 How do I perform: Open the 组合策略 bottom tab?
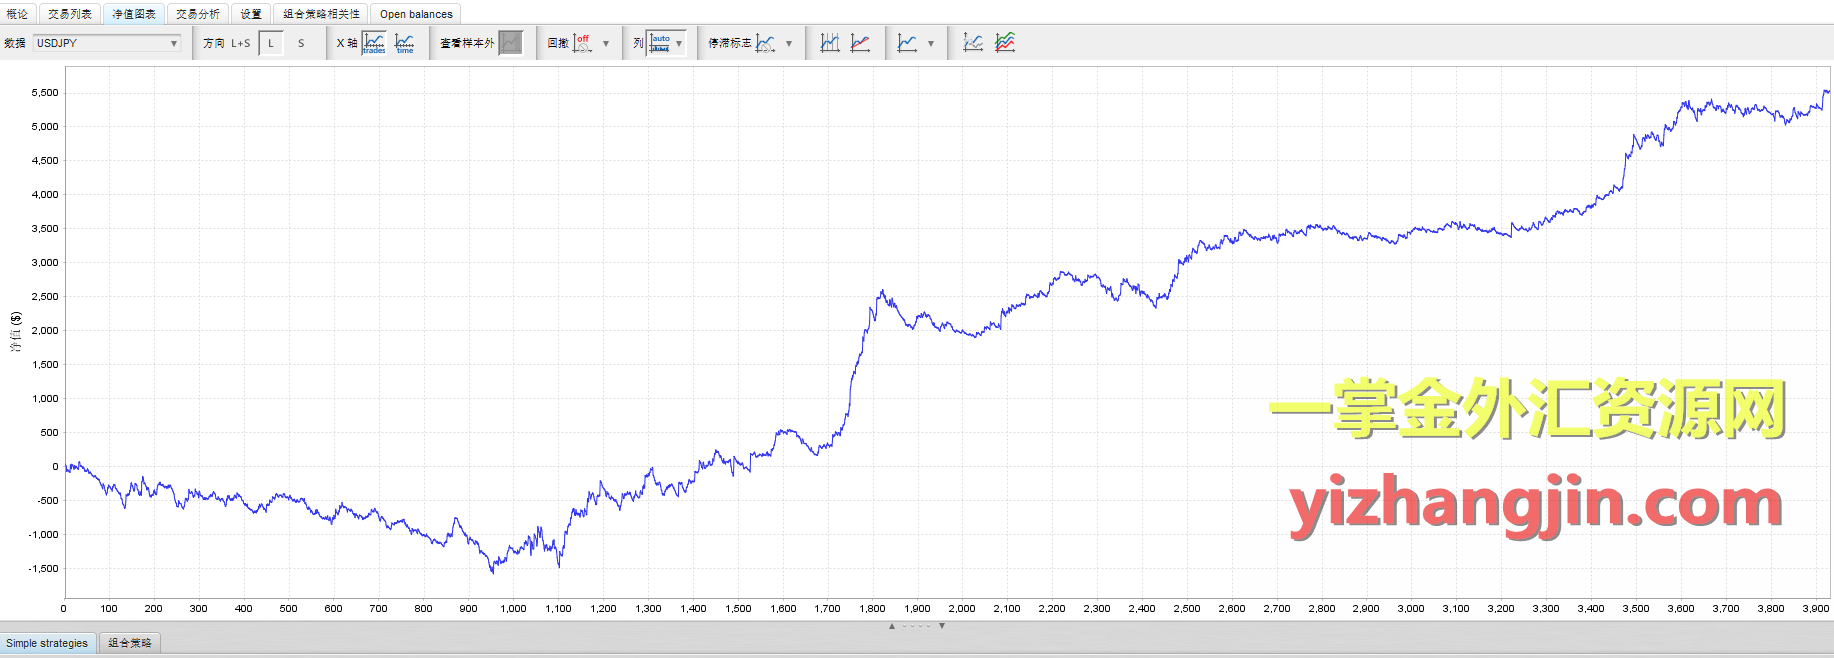(x=130, y=643)
